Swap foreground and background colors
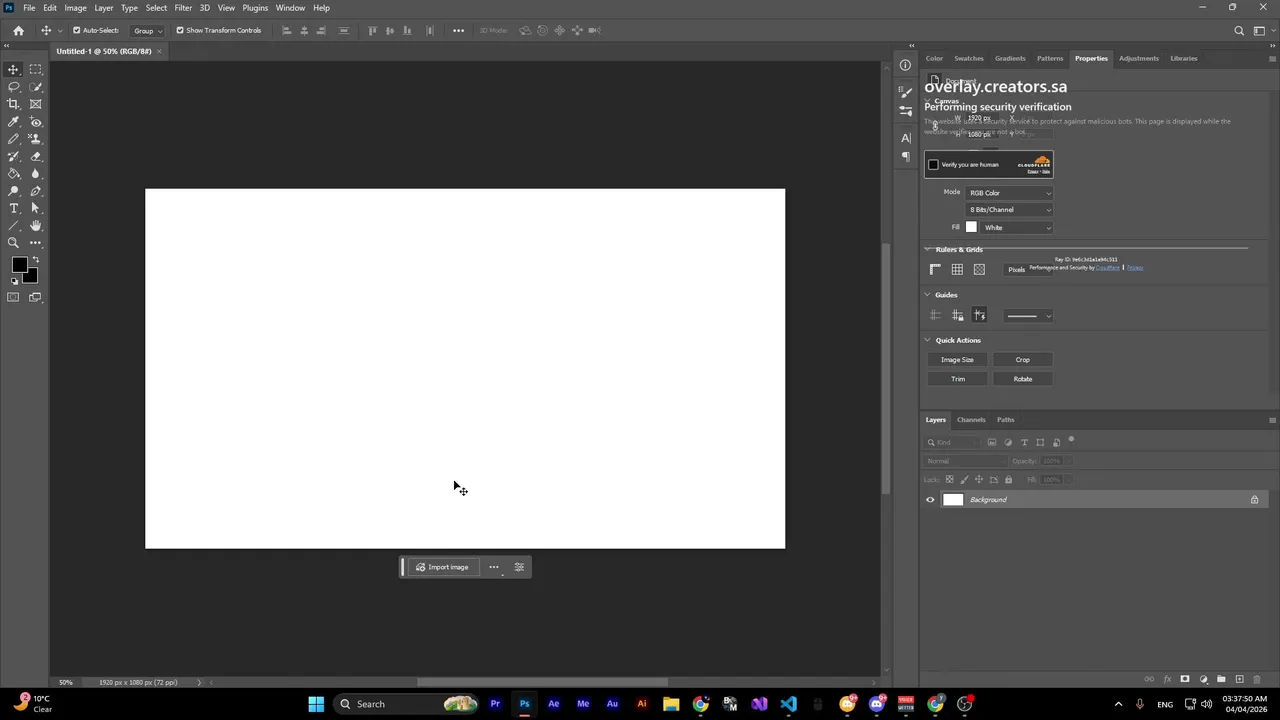The width and height of the screenshot is (1280, 720). pyautogui.click(x=35, y=260)
